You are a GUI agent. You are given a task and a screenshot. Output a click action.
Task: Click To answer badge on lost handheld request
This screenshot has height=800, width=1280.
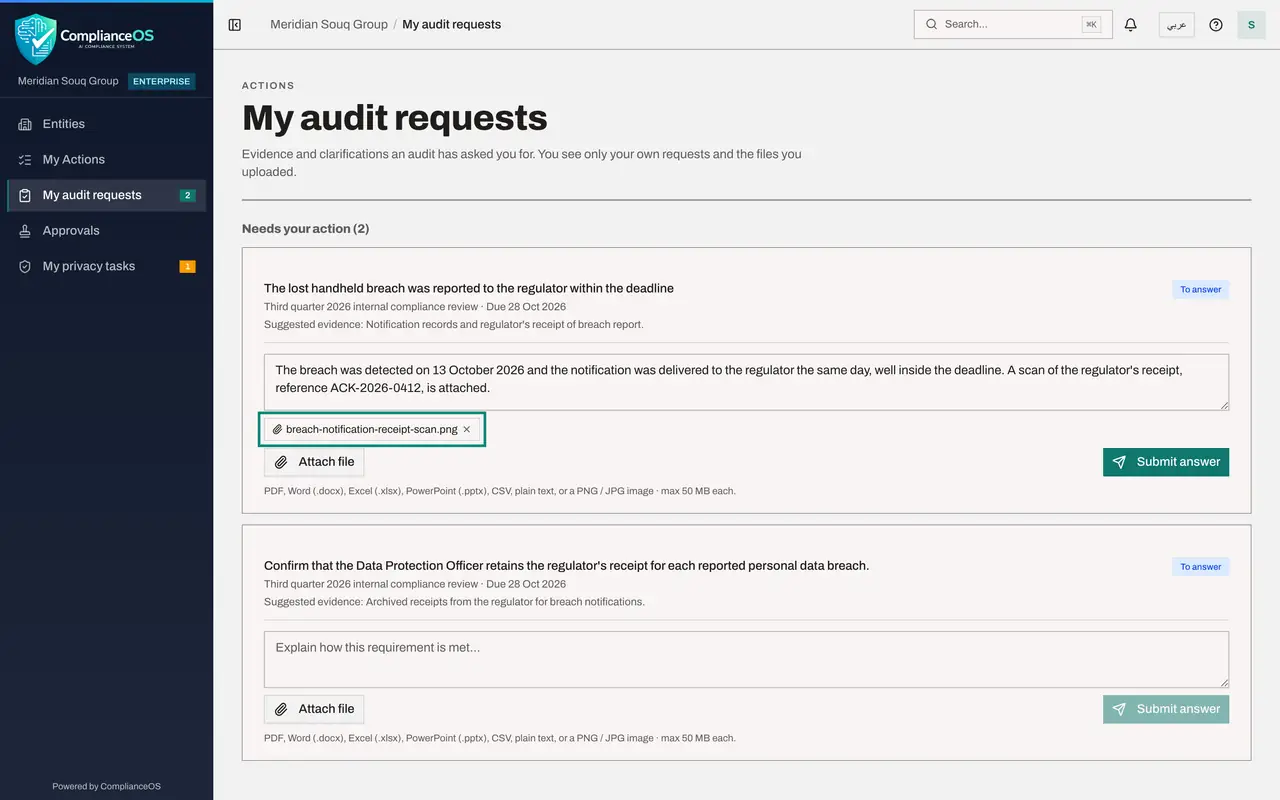point(1200,289)
